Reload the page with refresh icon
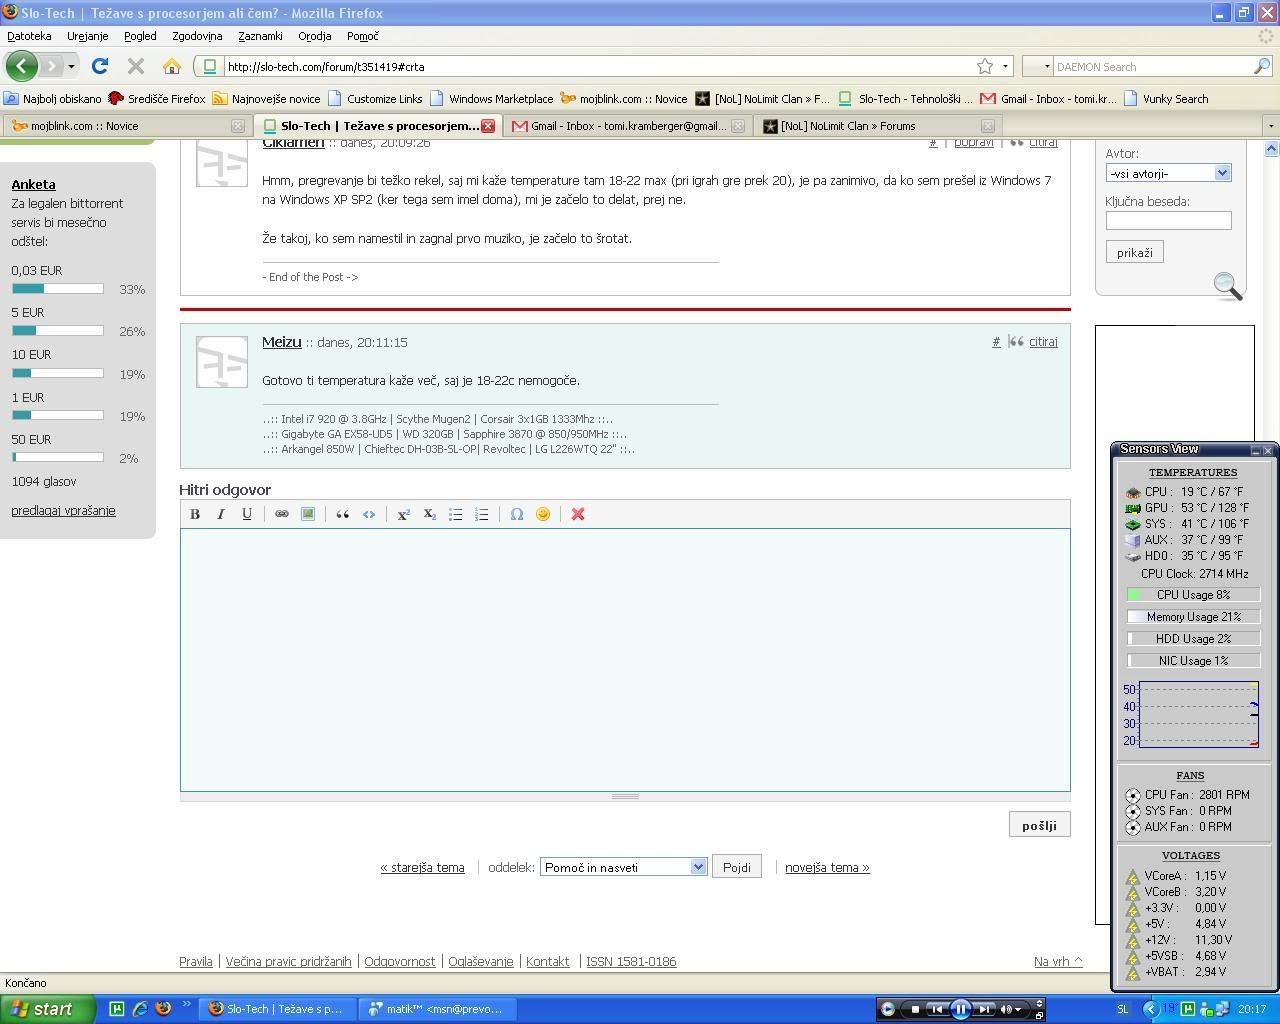The image size is (1280, 1024). [99, 66]
